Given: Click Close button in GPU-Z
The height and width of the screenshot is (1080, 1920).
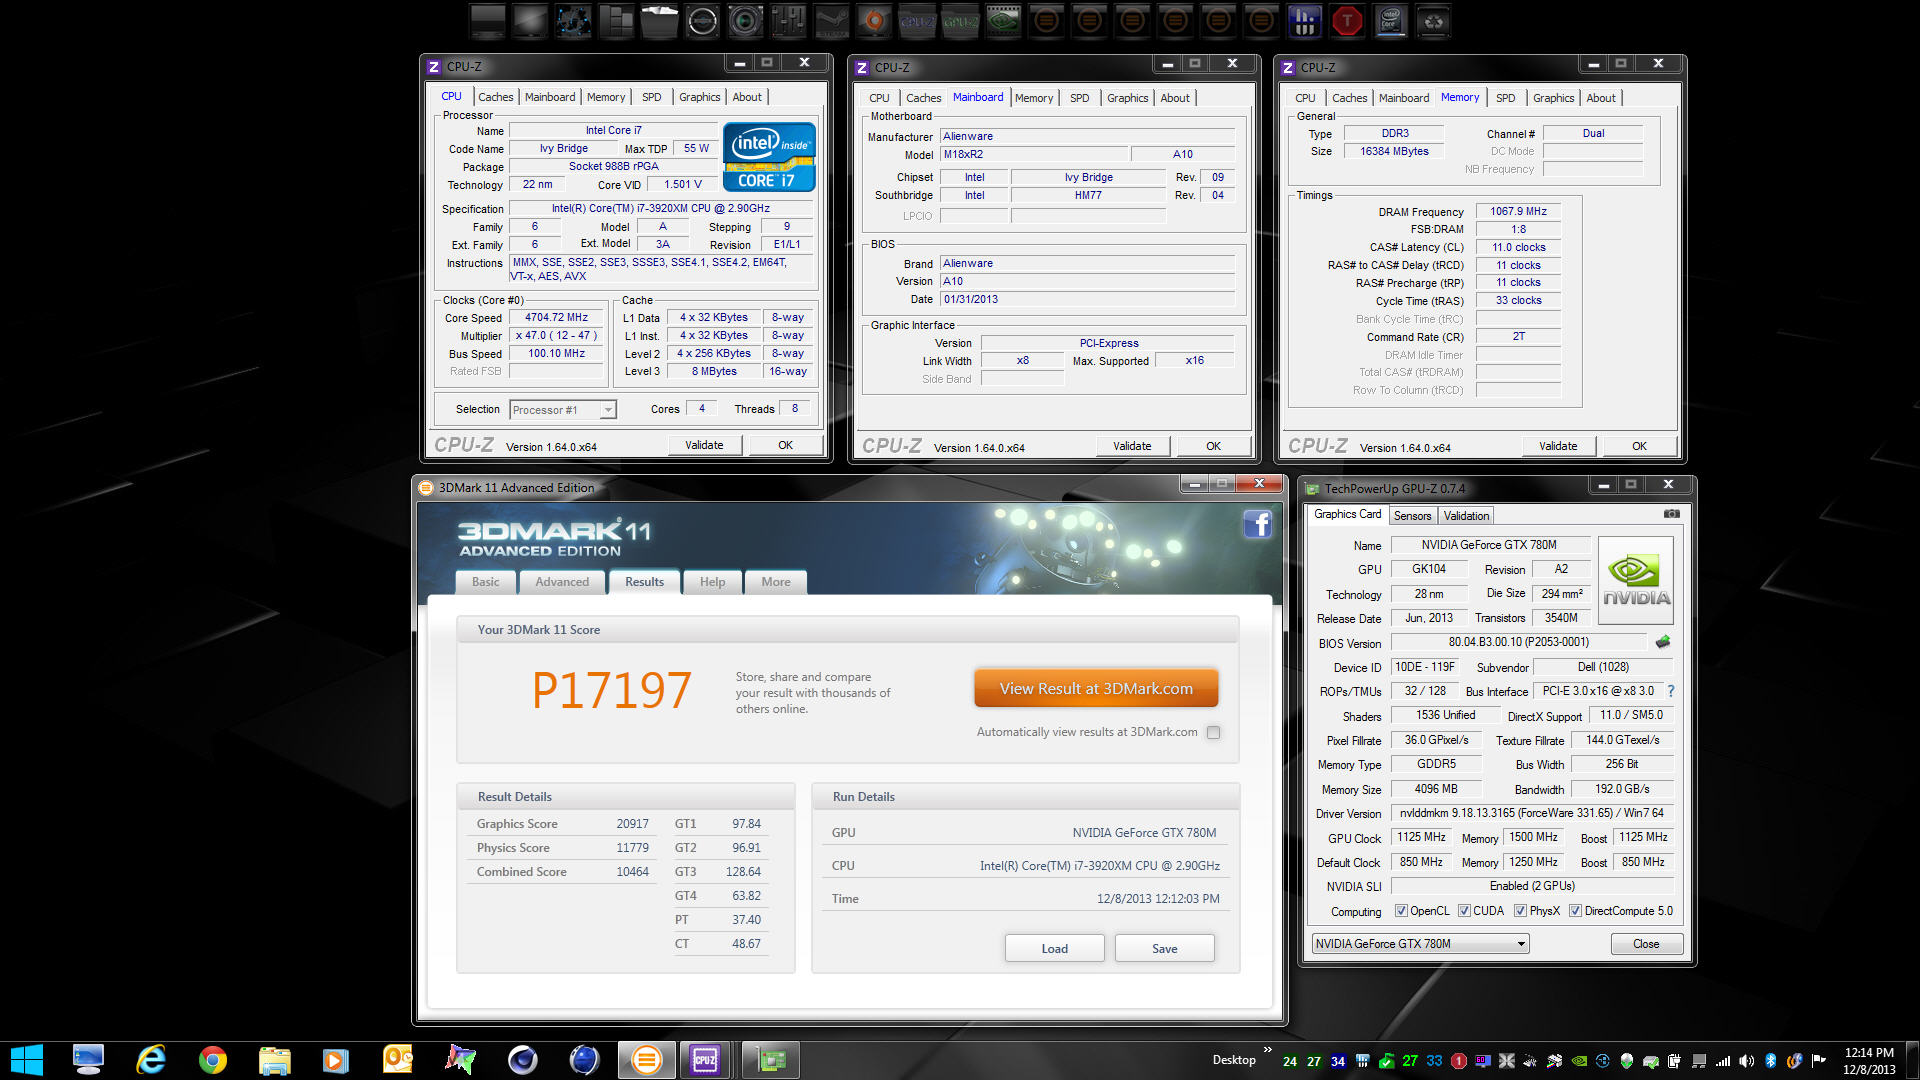Looking at the screenshot, I should pos(1646,944).
